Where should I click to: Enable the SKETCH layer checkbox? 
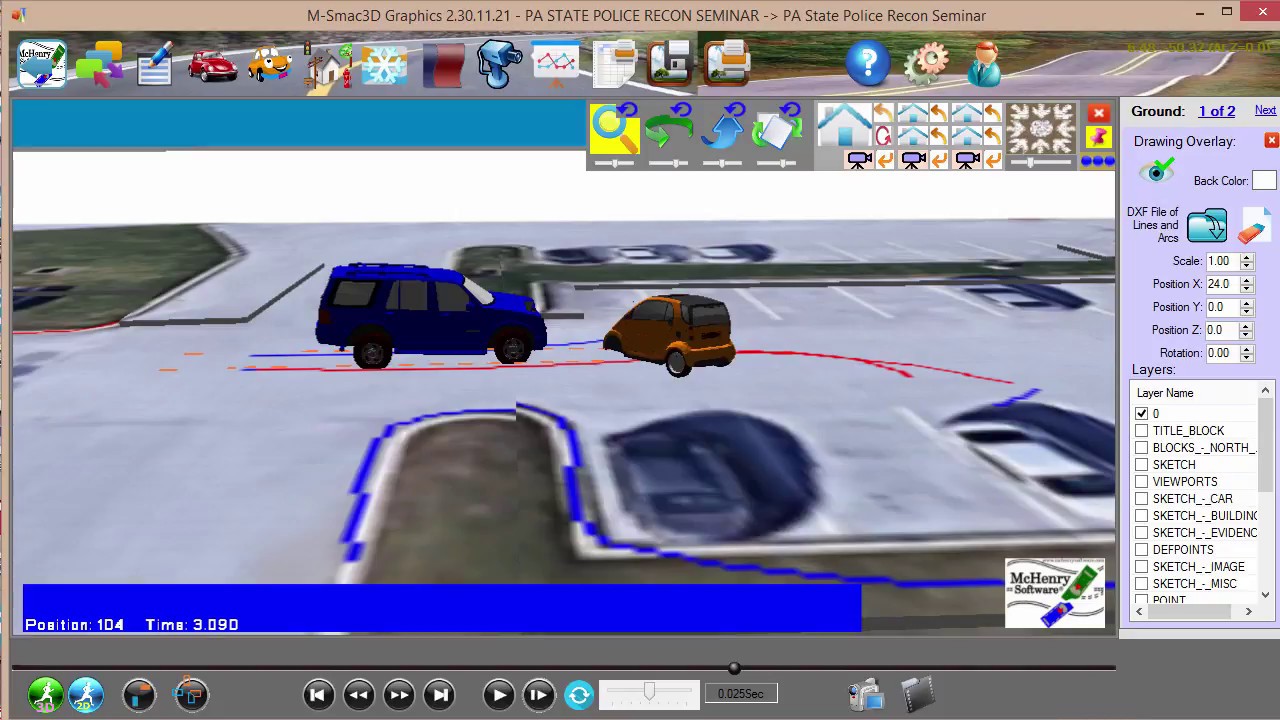click(1142, 464)
